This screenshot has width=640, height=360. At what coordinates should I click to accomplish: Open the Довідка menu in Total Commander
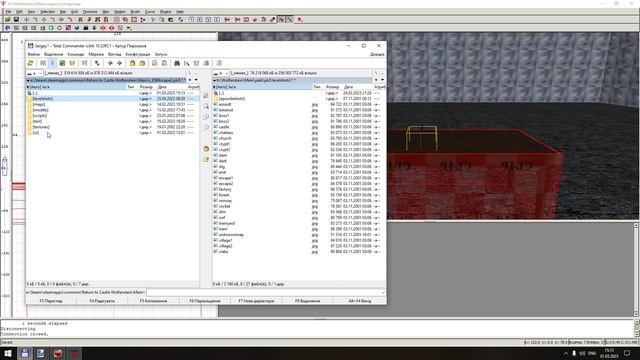(377, 54)
